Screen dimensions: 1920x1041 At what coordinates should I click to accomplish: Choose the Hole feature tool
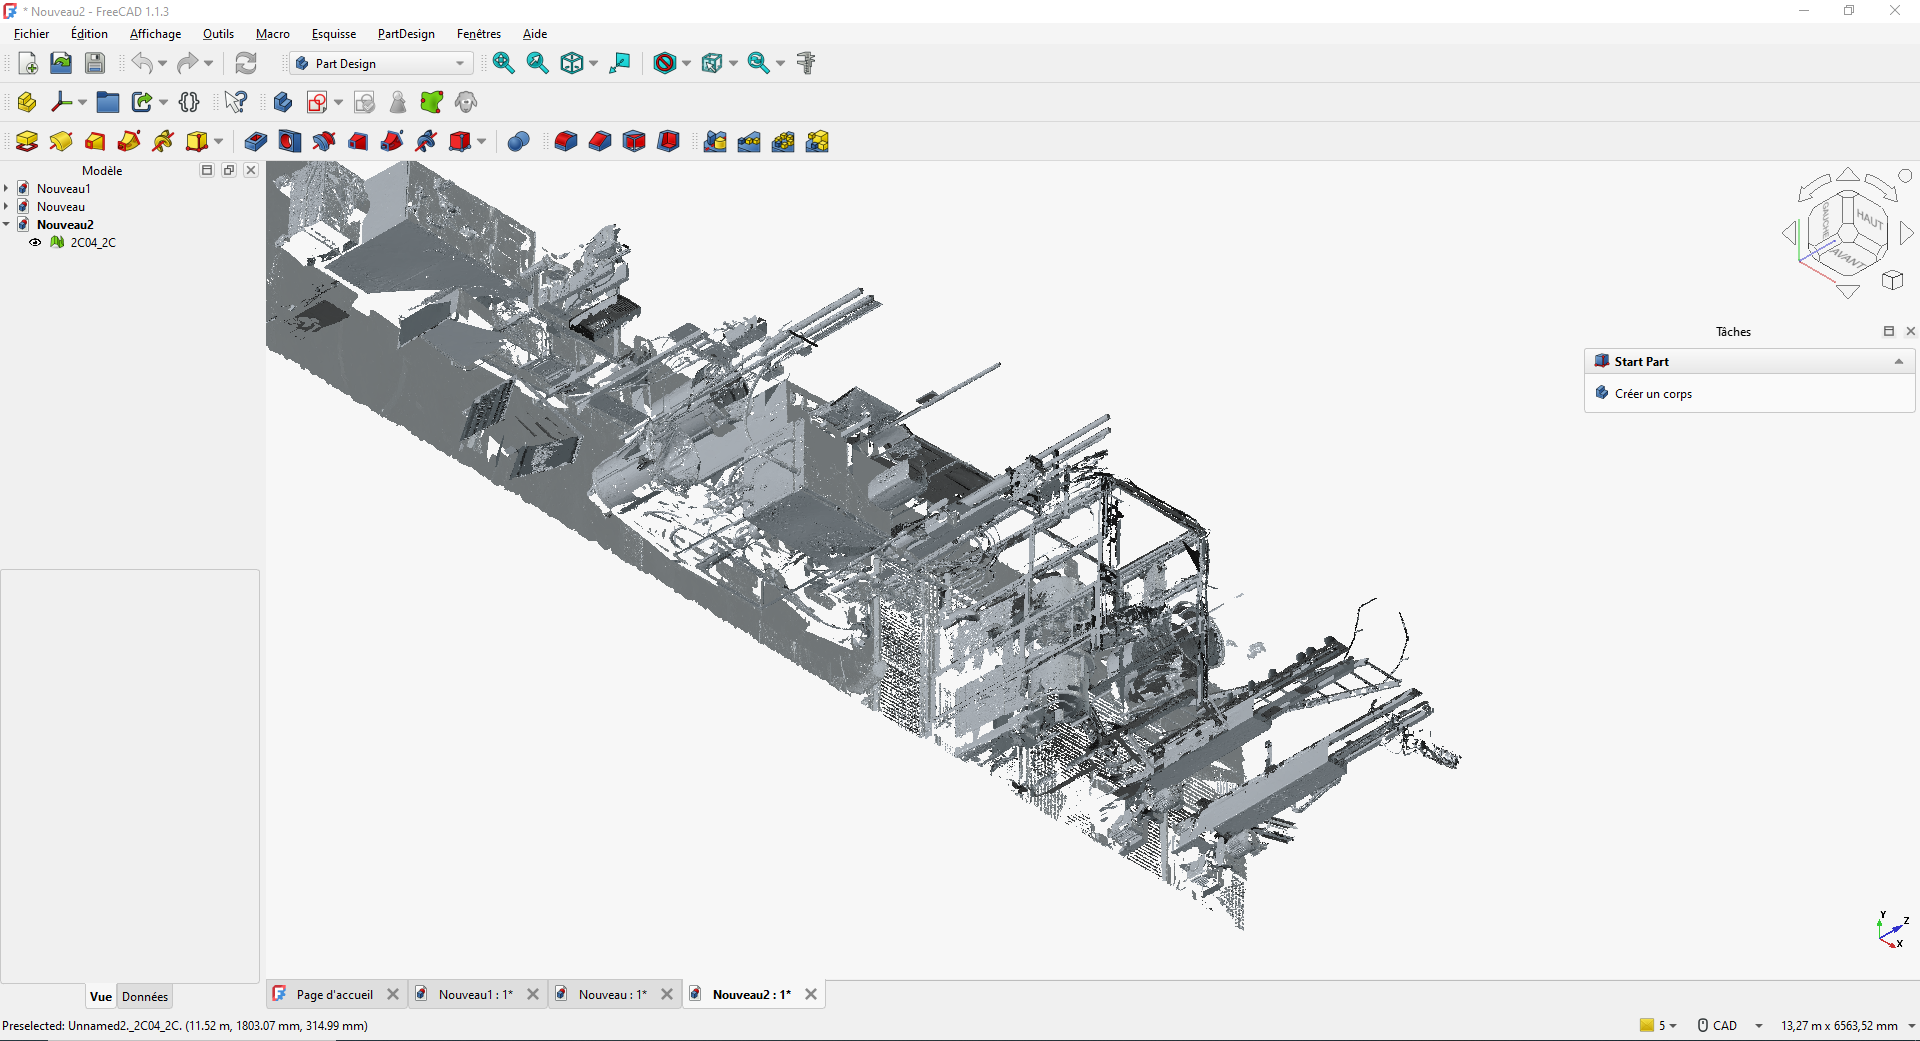[290, 141]
